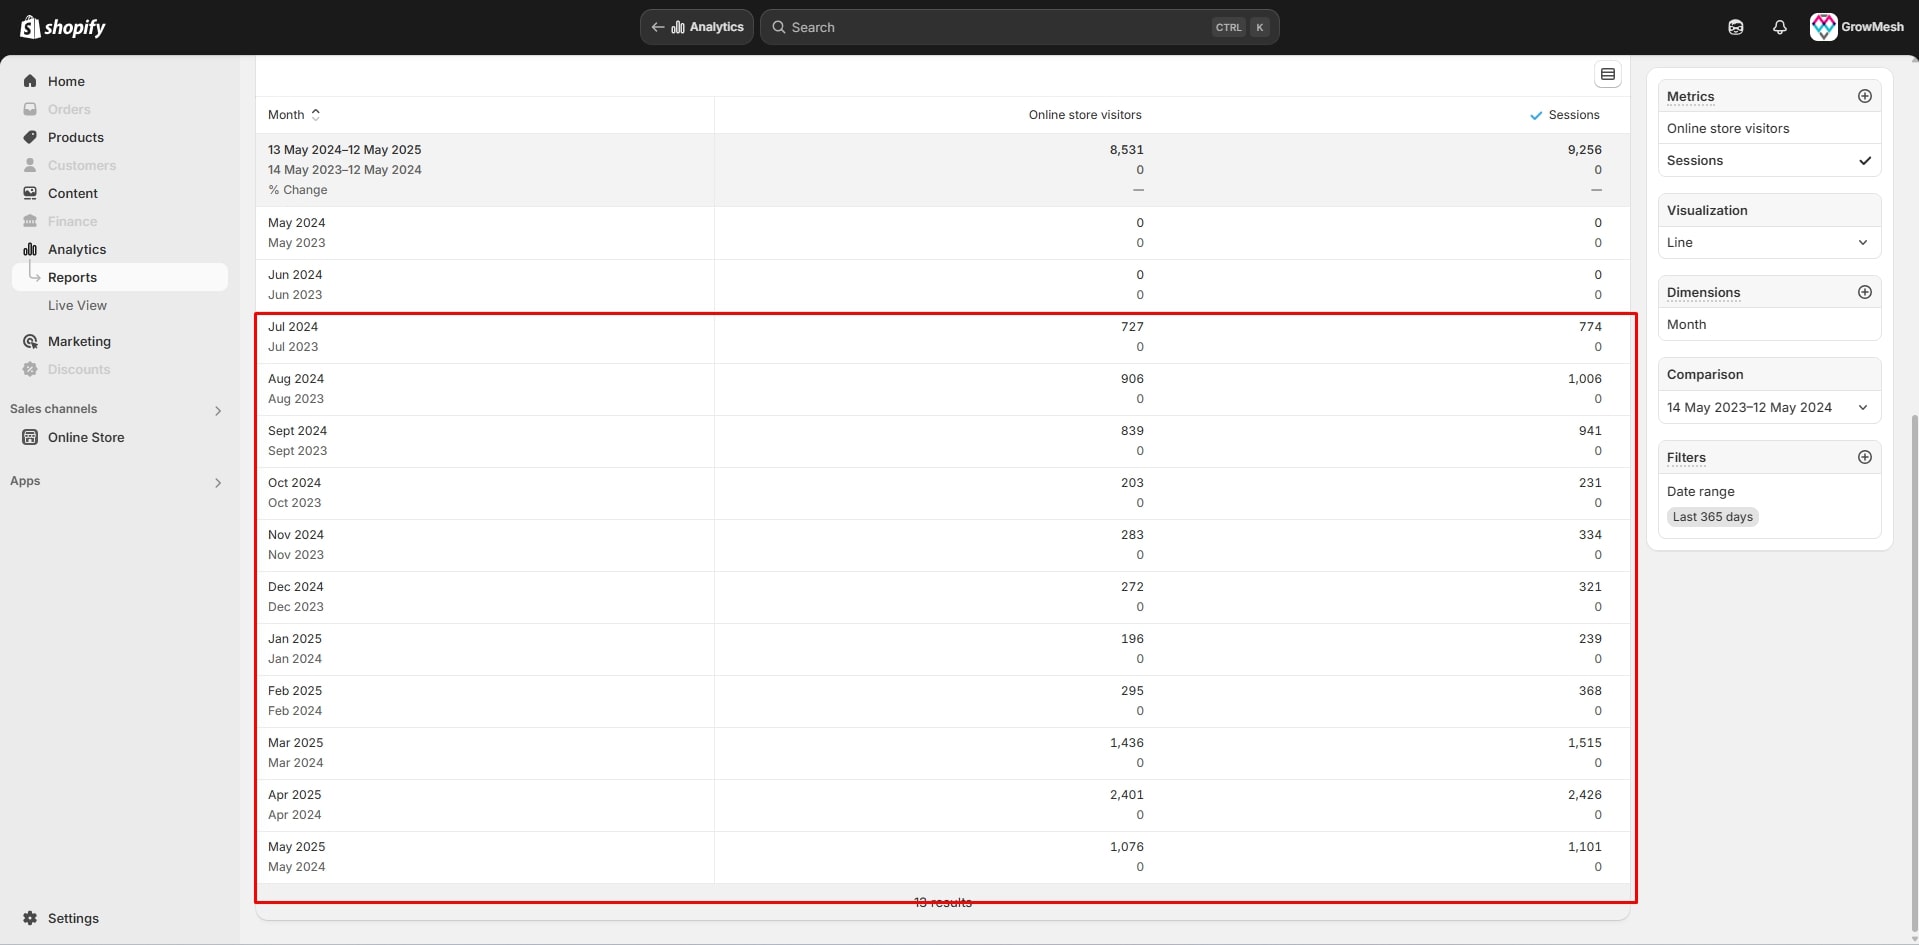The image size is (1919, 945).
Task: Toggle Sessions column header checkmark
Action: (1536, 115)
